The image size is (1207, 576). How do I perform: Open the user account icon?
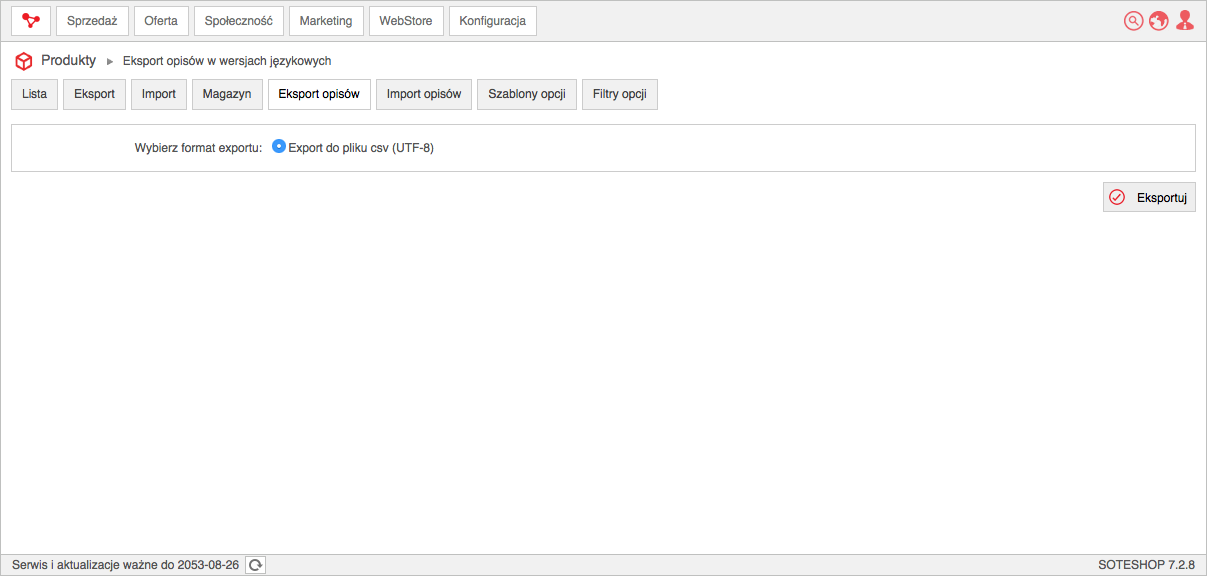1185,21
